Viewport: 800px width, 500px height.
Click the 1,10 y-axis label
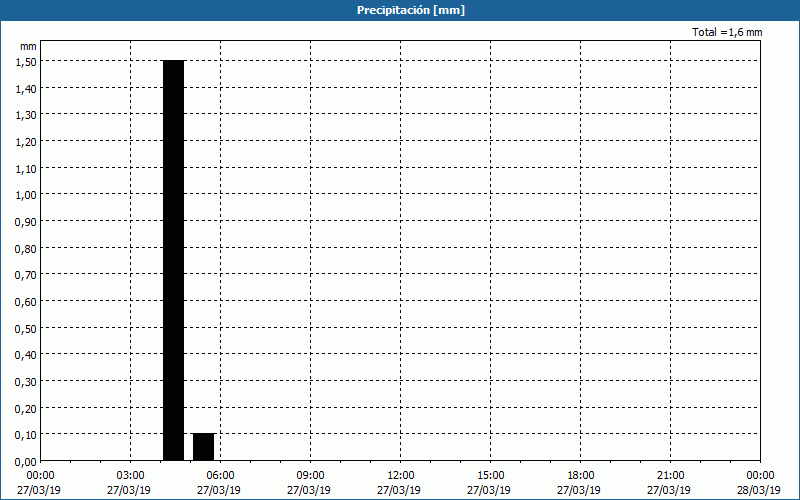[26, 168]
